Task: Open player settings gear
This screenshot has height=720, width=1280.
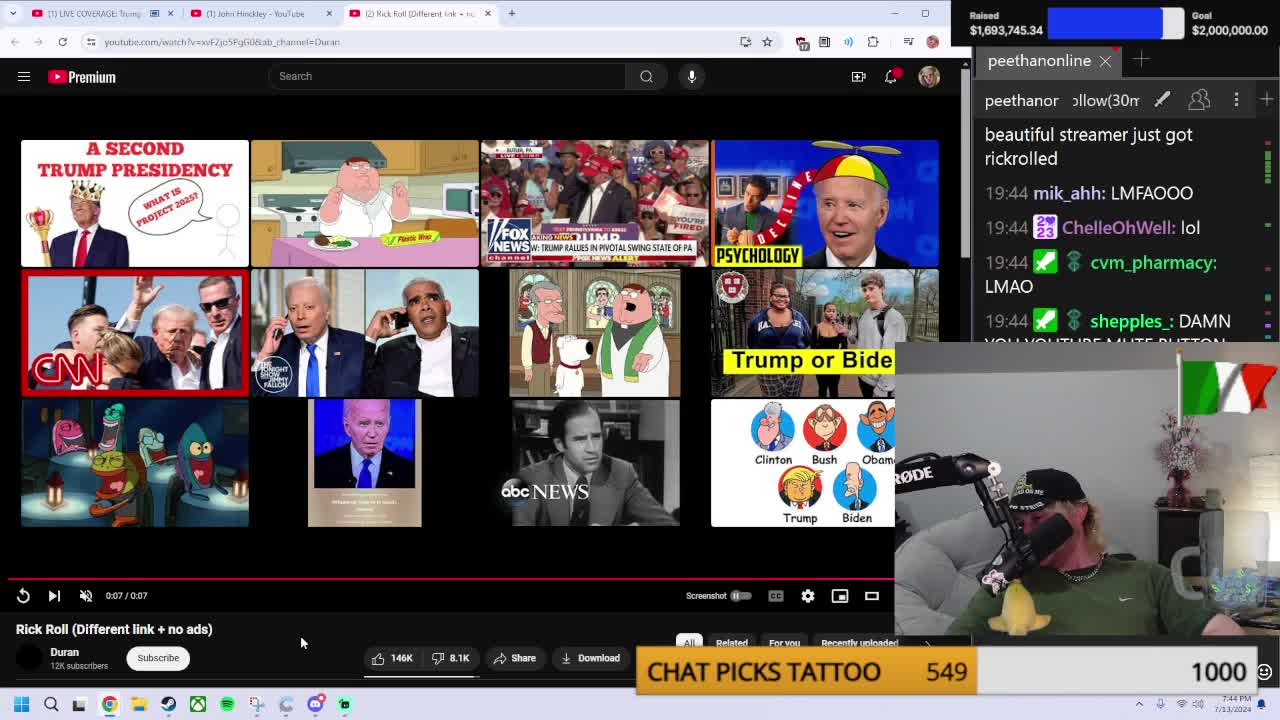Action: (x=808, y=596)
